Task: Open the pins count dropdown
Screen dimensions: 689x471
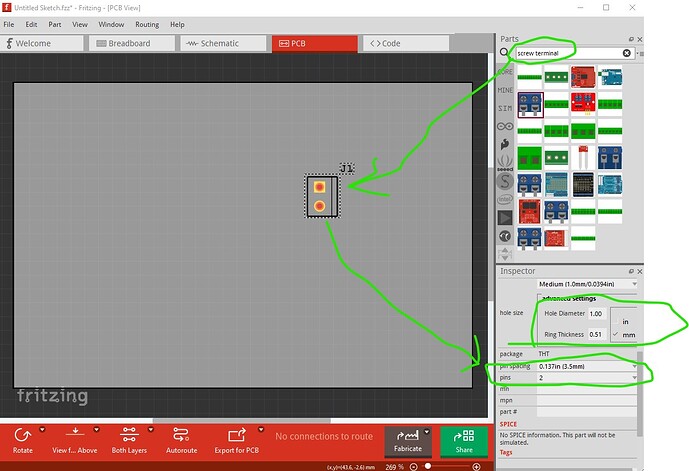Action: click(x=587, y=377)
